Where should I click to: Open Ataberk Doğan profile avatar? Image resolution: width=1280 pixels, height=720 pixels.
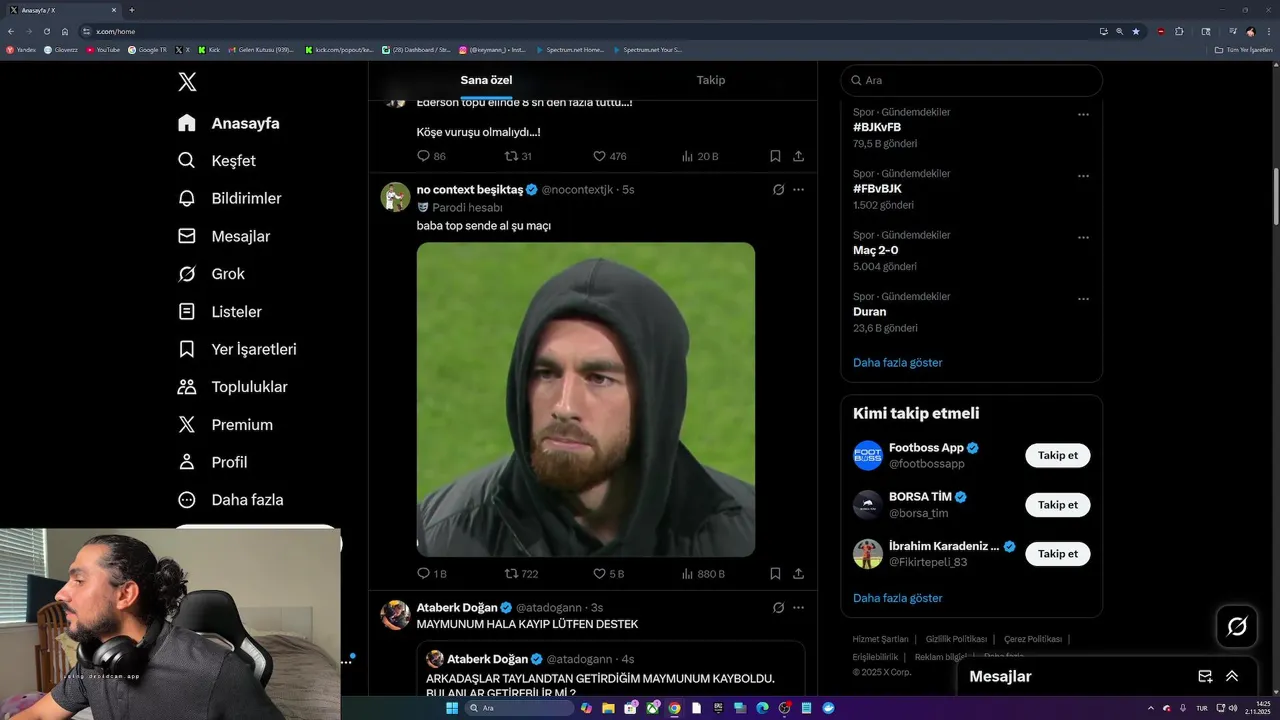[395, 615]
